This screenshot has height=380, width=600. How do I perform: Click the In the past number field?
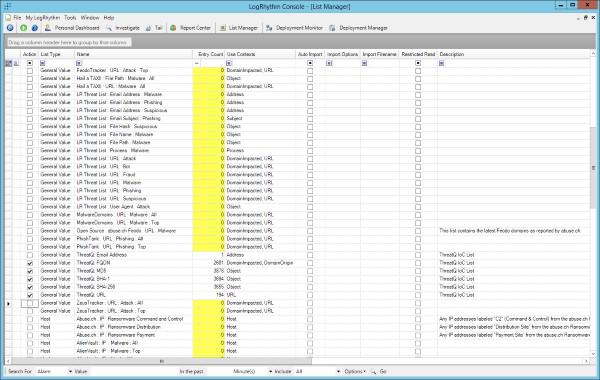point(218,372)
